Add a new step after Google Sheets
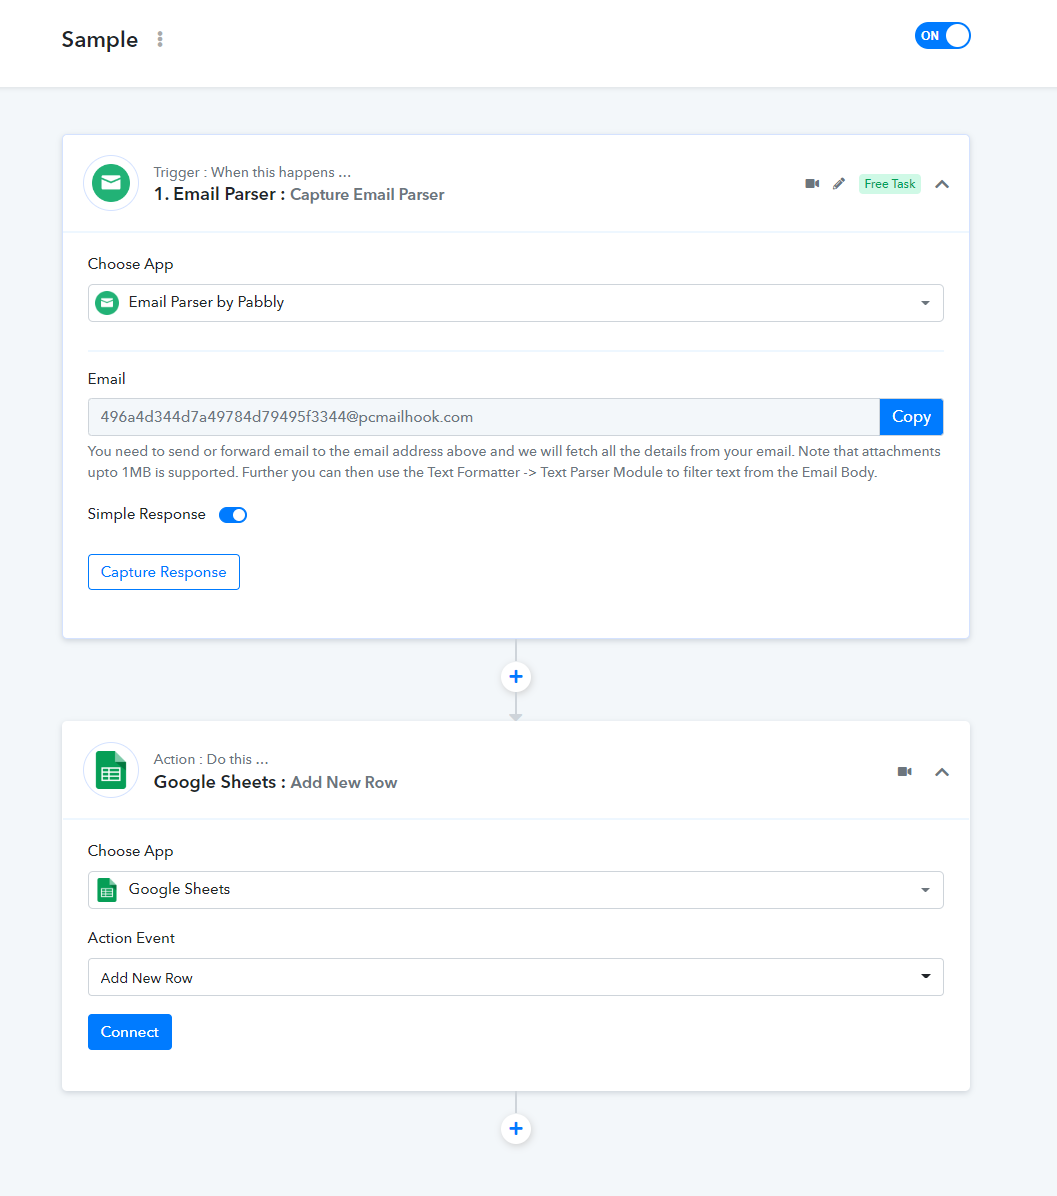1057x1196 pixels. 516,1129
